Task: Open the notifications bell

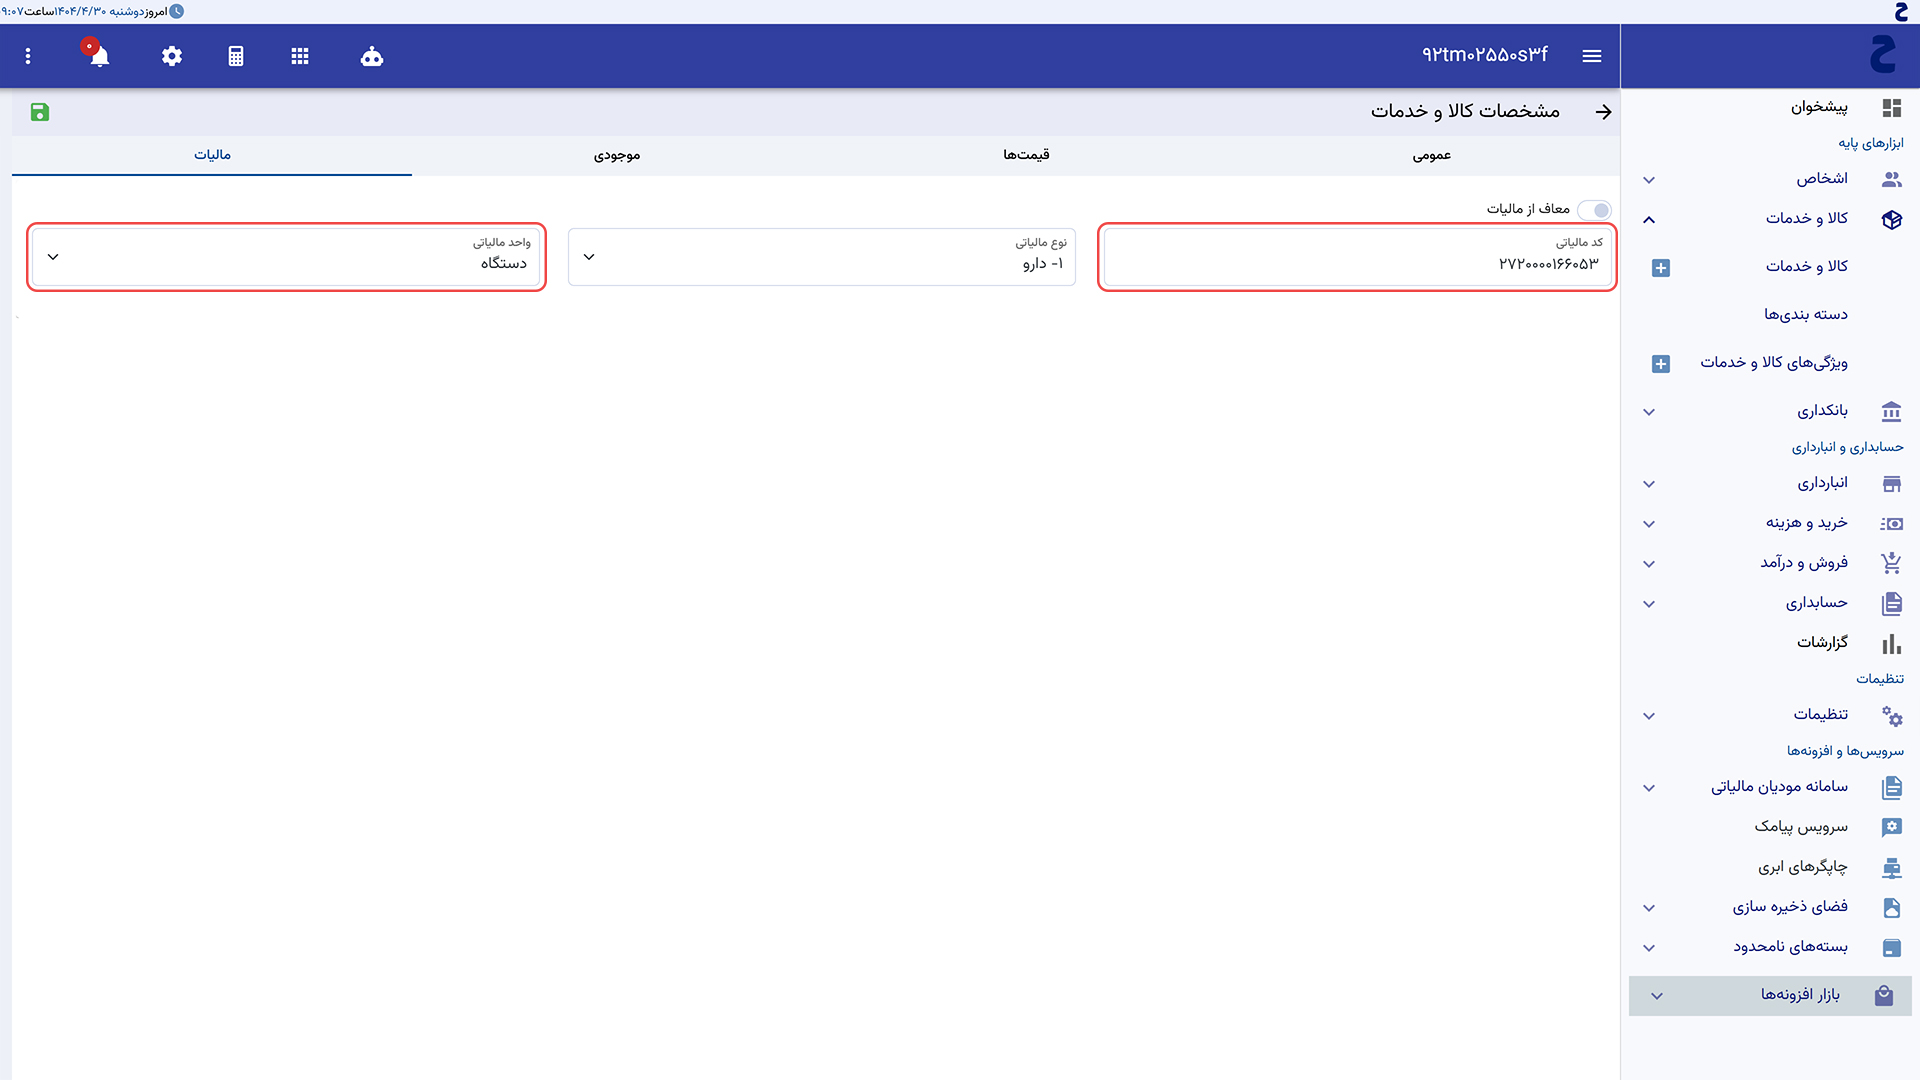Action: pyautogui.click(x=99, y=56)
